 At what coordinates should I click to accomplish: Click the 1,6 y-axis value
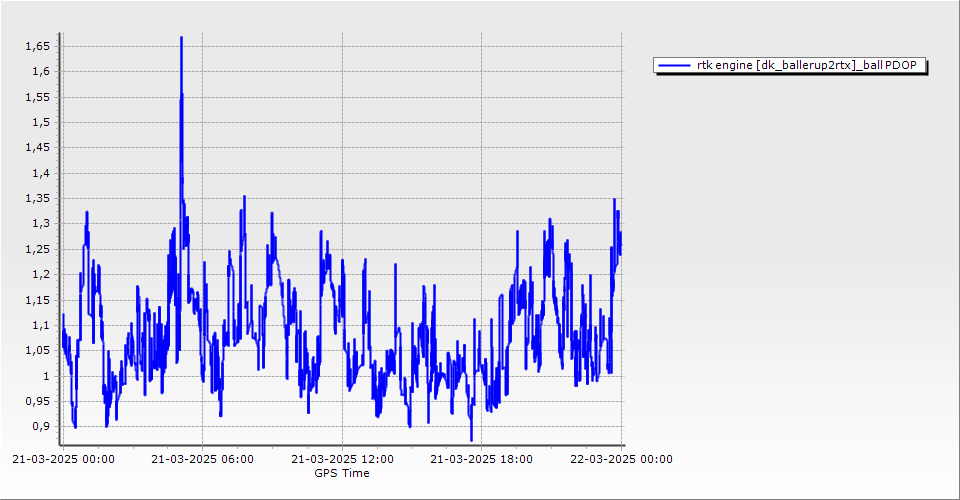click(x=41, y=72)
